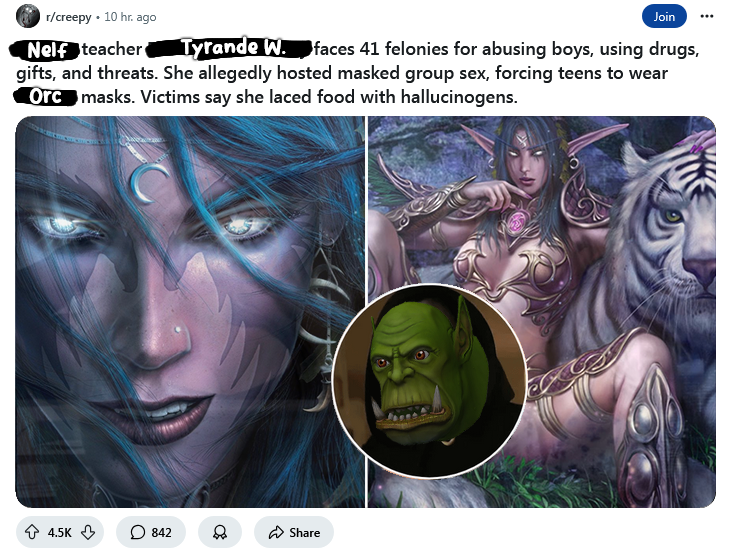The image size is (732, 552).
Task: Open the 842 comments
Action: click(151, 532)
